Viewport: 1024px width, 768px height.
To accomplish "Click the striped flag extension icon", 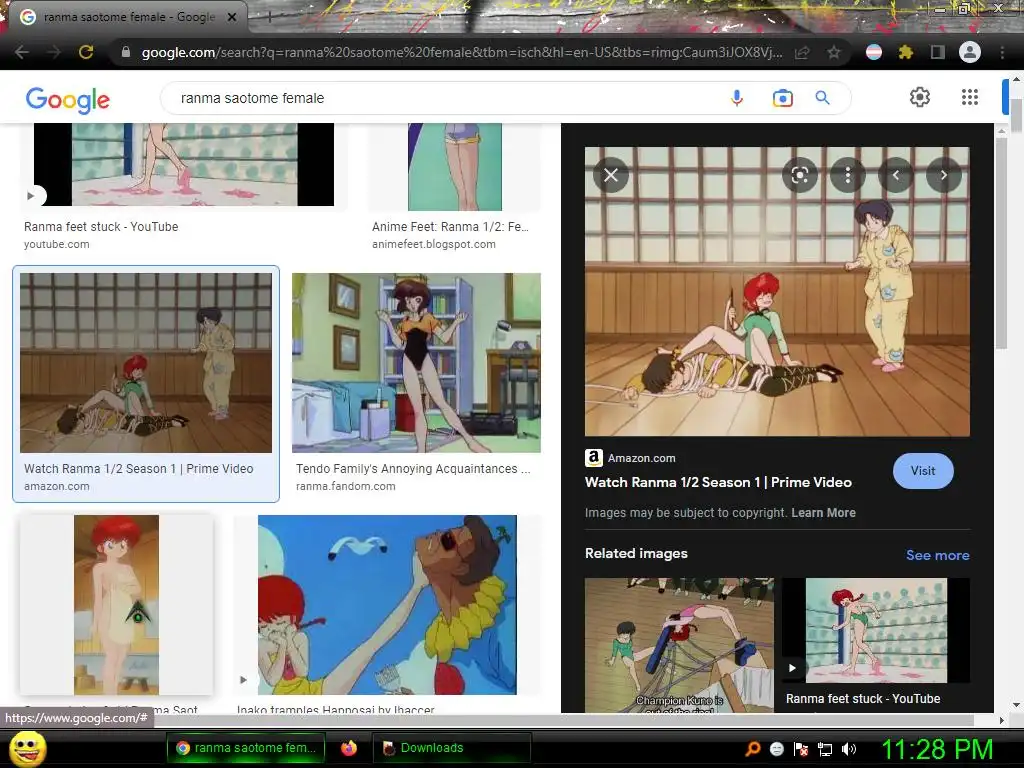I will (x=874, y=52).
